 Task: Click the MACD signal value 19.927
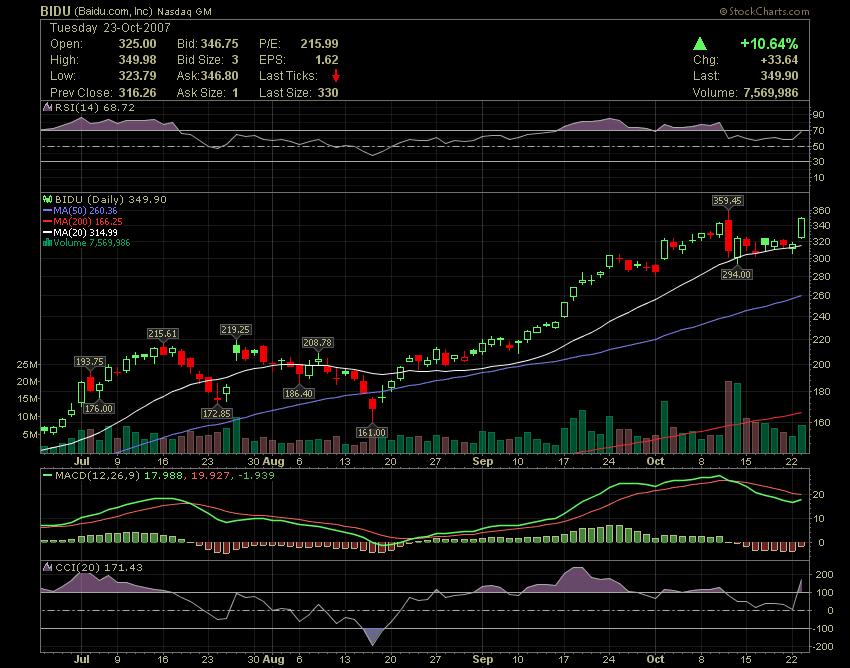pos(210,476)
